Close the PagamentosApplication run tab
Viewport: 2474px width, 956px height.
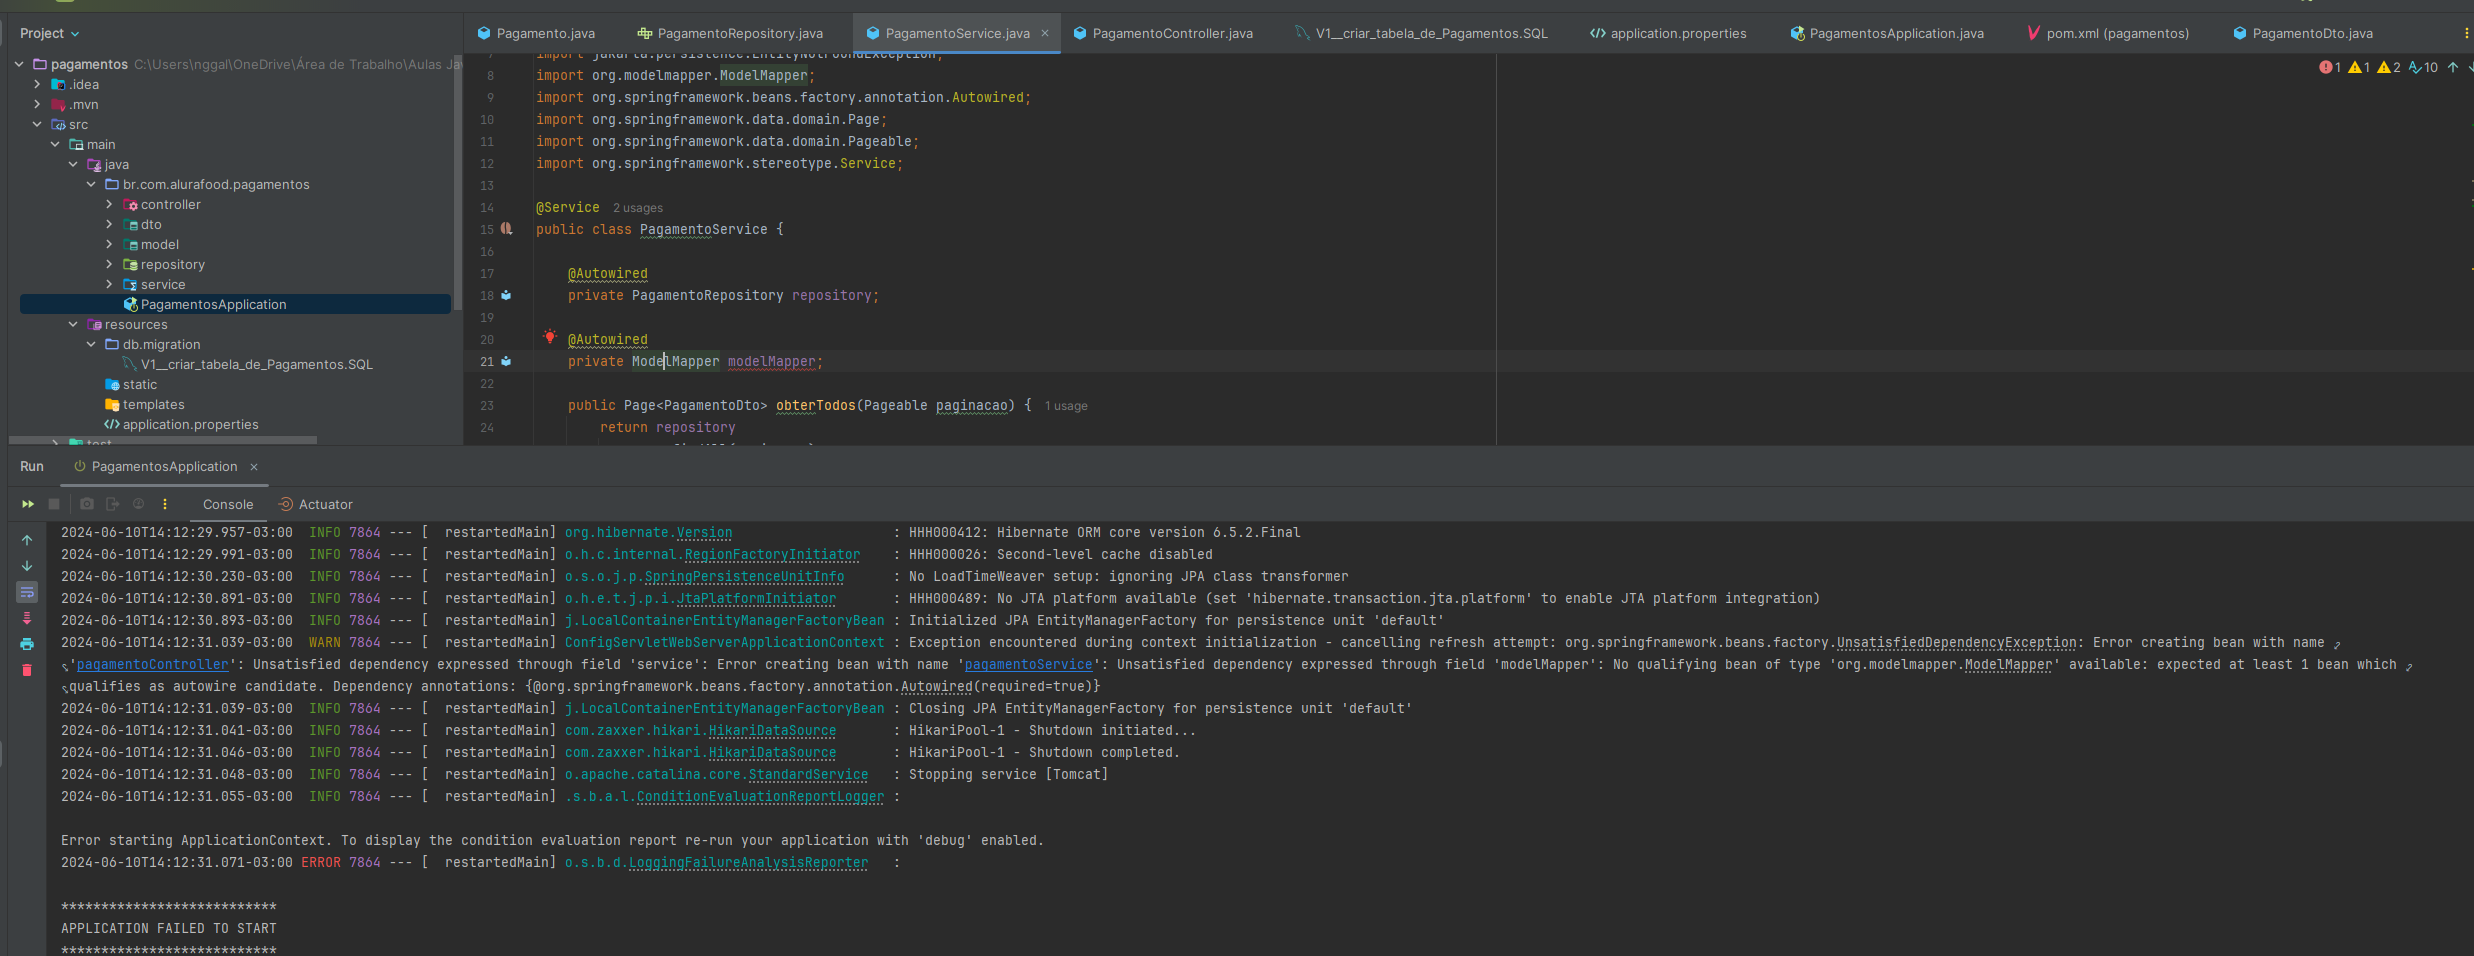(254, 467)
